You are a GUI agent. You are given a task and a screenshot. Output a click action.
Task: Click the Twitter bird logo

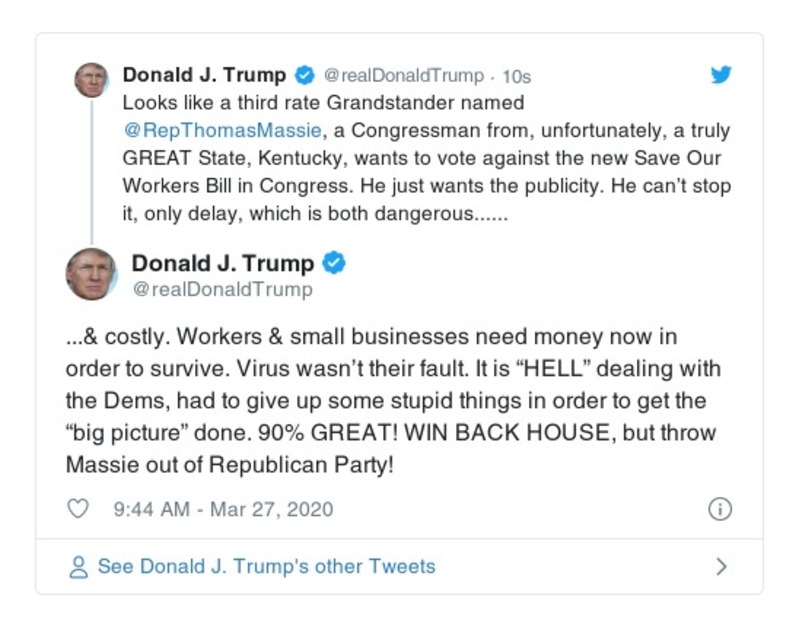[720, 75]
